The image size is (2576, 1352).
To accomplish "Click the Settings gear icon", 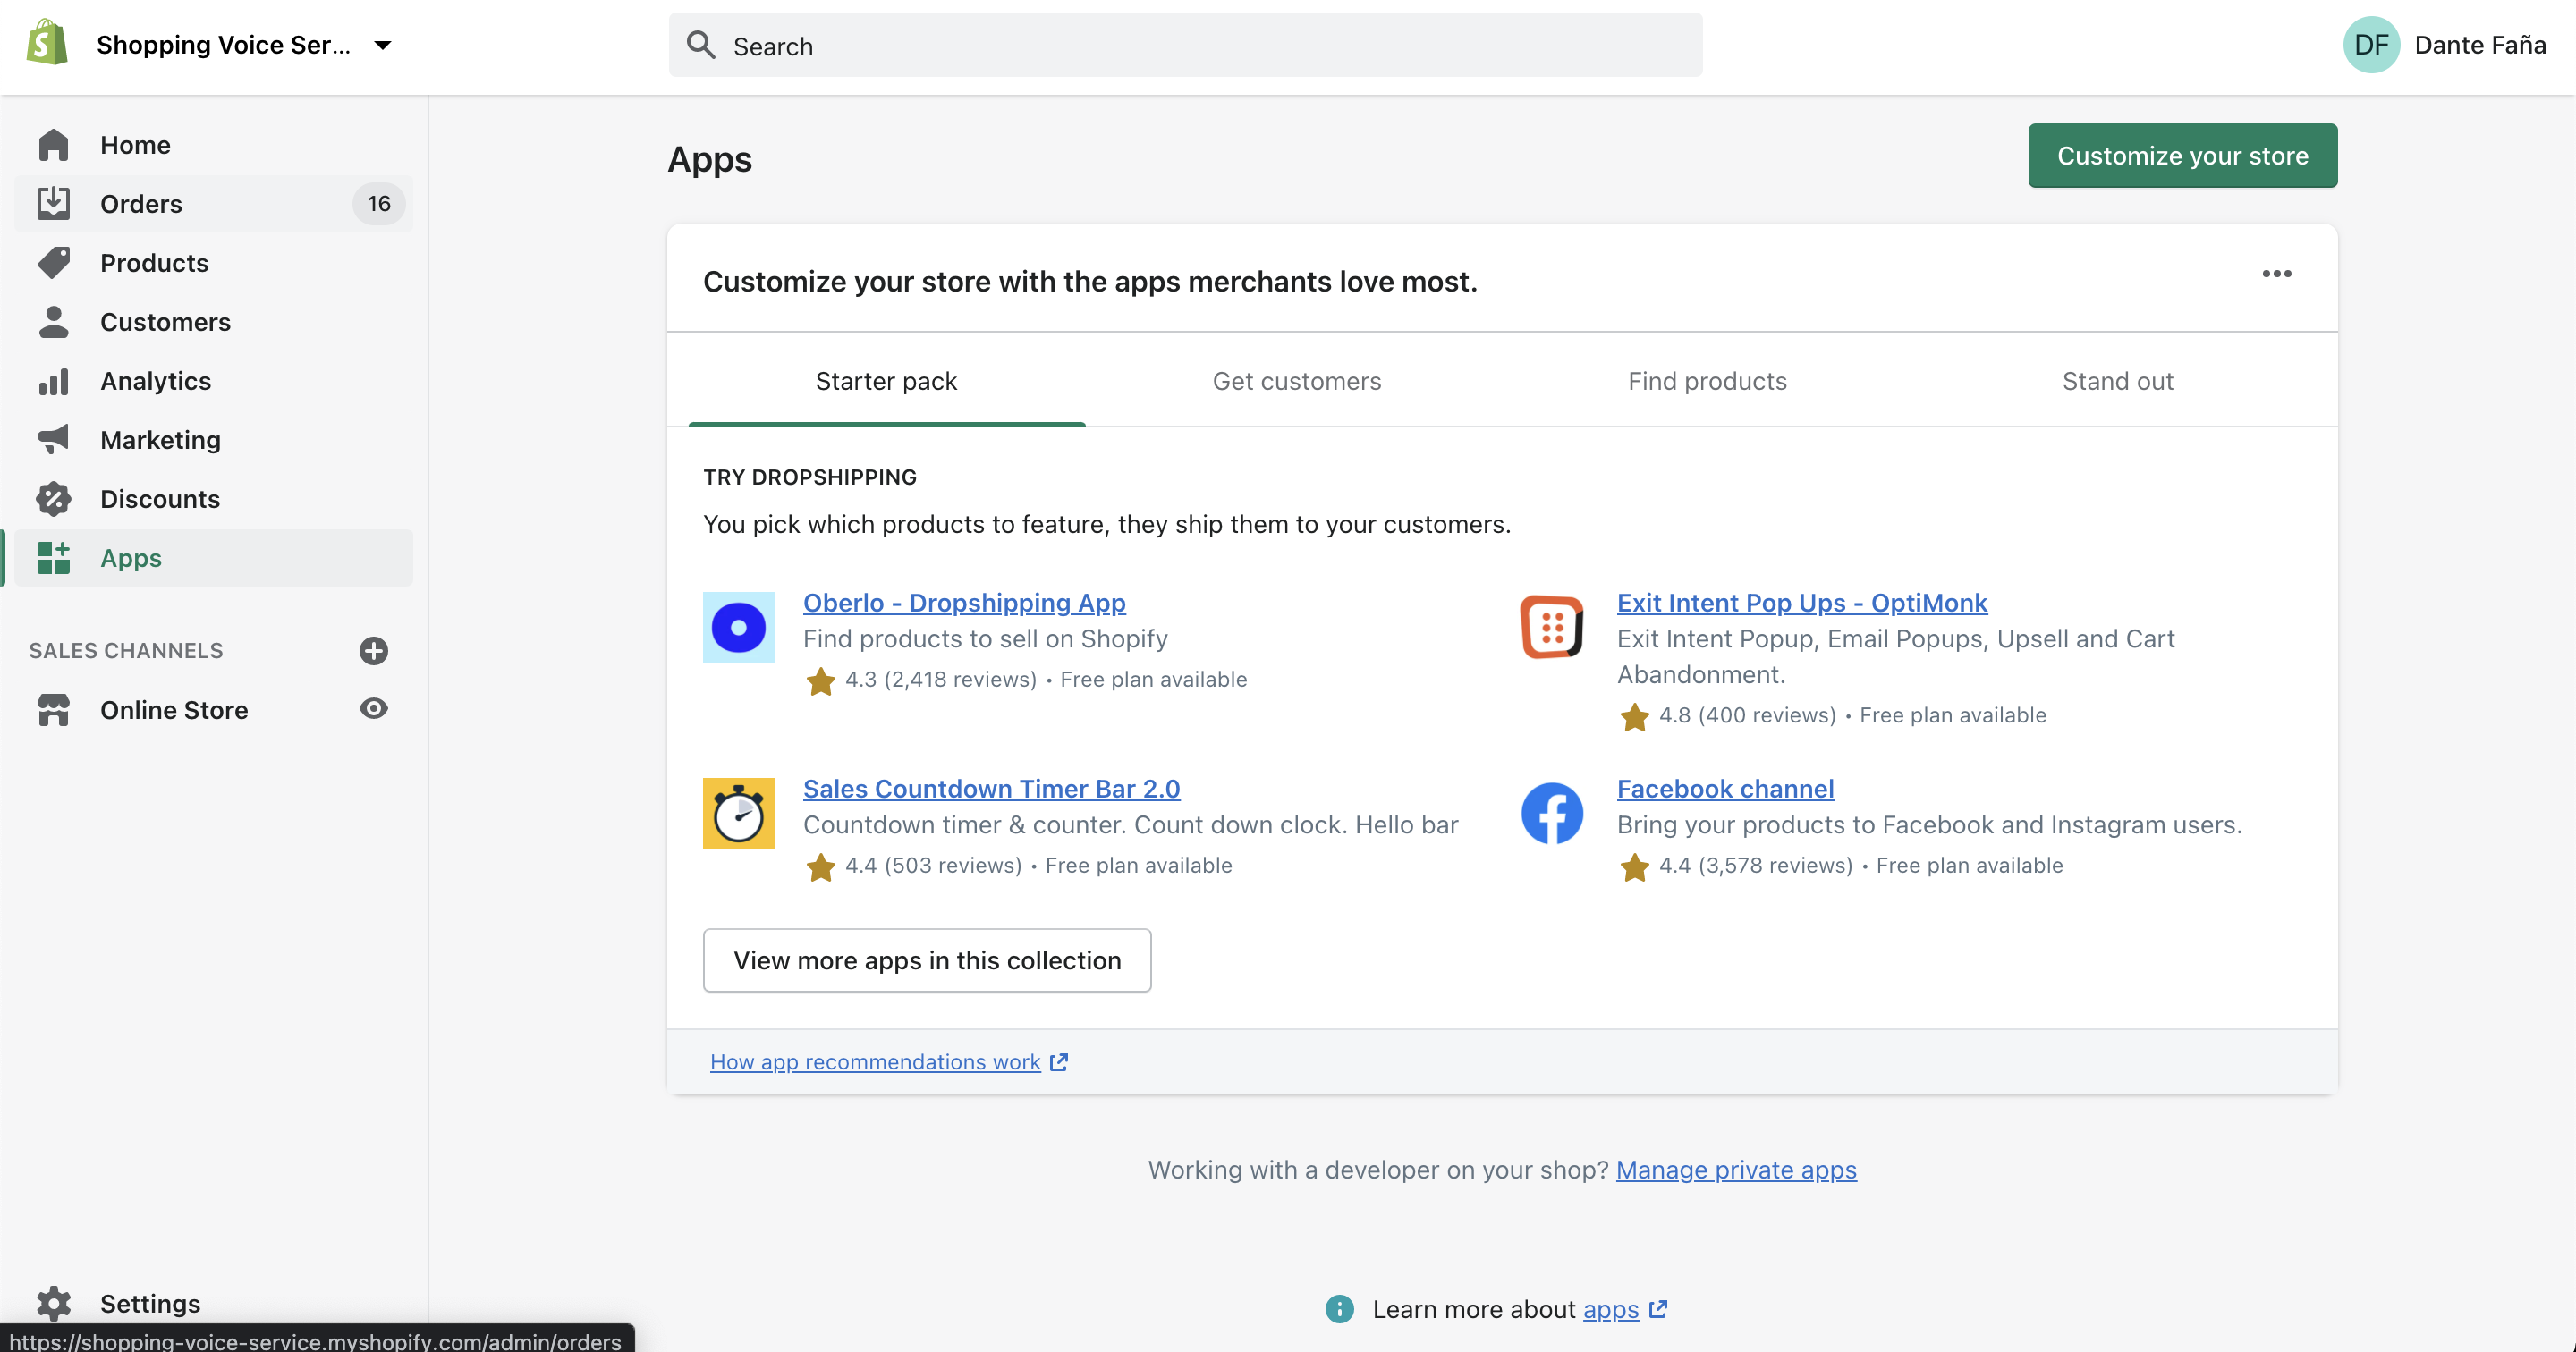I will [x=54, y=1303].
